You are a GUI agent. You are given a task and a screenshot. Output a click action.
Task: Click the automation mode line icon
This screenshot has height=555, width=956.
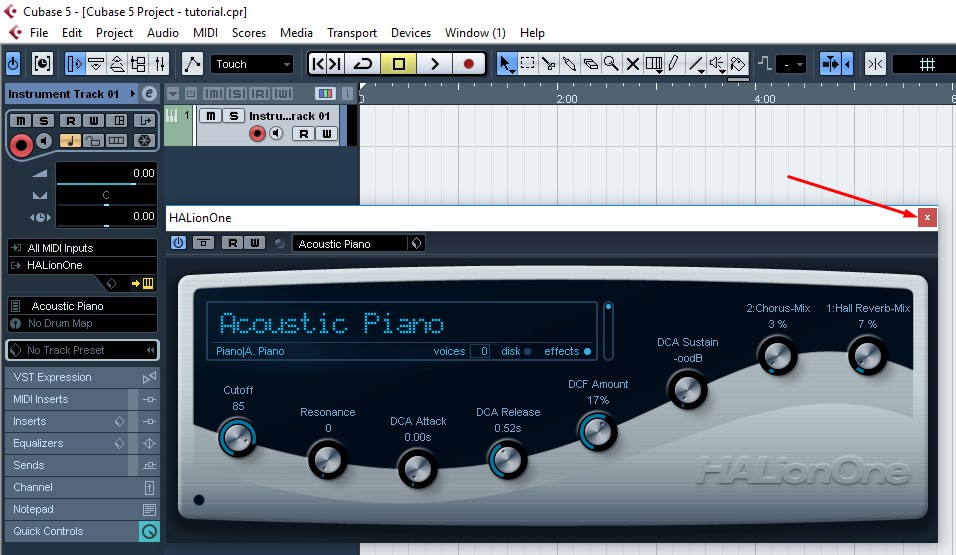[x=192, y=63]
